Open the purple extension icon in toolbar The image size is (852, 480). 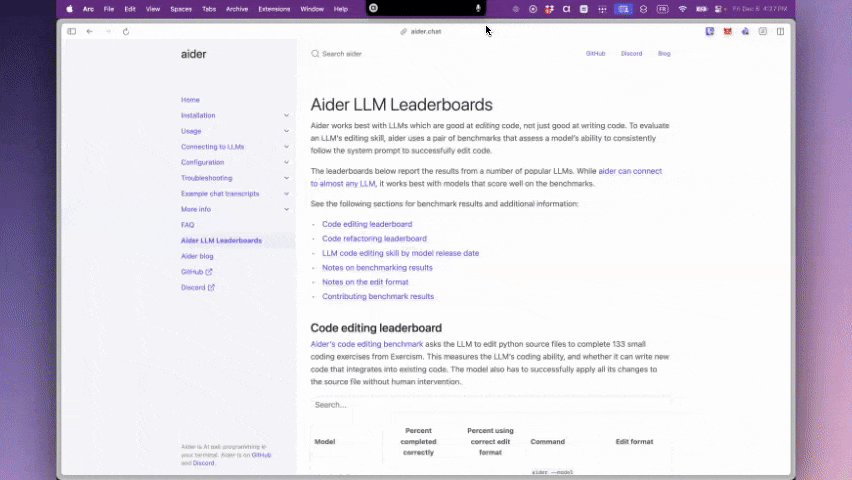[745, 32]
